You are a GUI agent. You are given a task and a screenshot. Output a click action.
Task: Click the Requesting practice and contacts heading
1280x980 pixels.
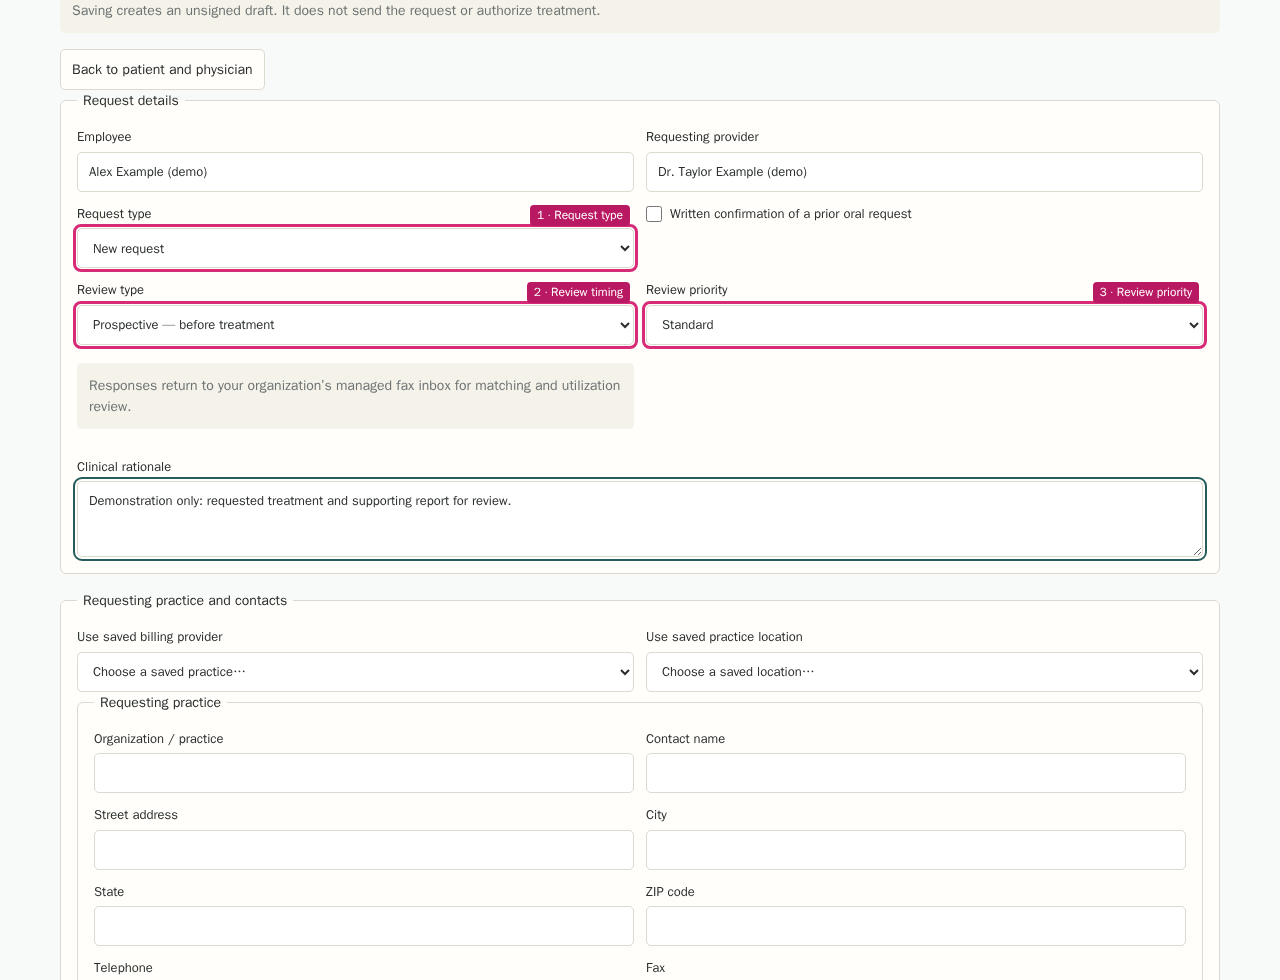pos(185,601)
